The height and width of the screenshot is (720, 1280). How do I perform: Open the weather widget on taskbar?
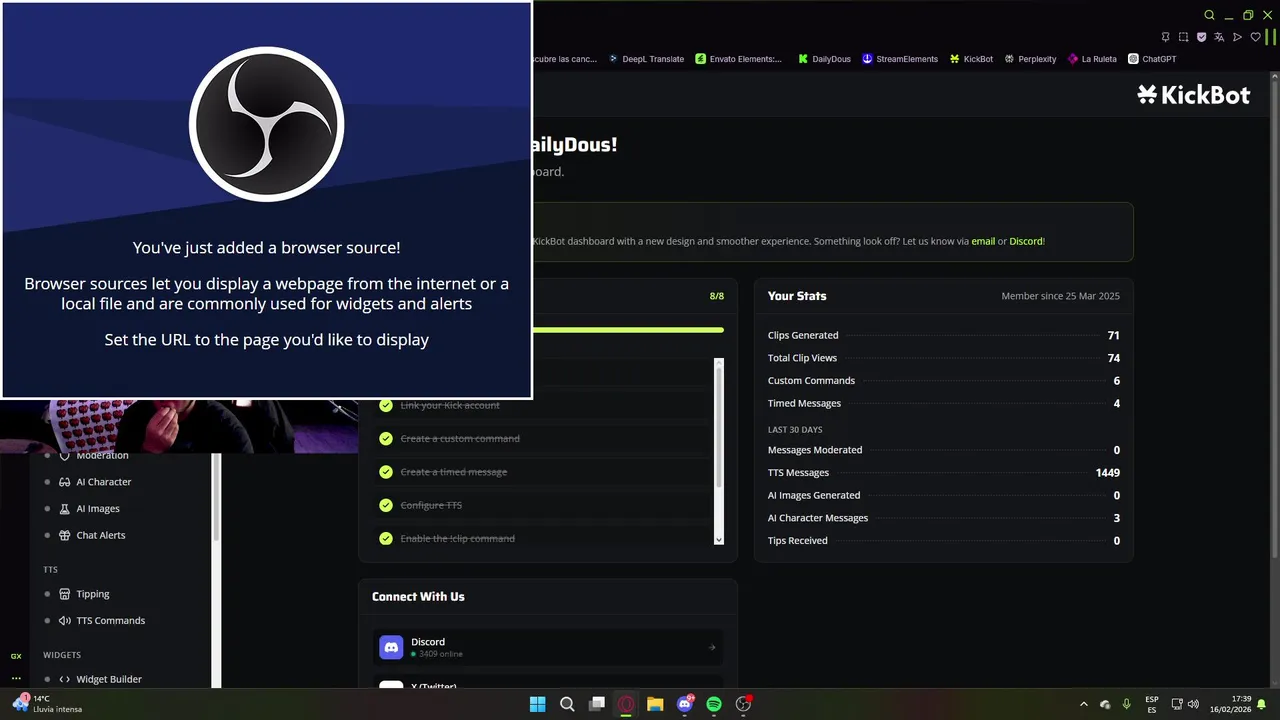45,704
